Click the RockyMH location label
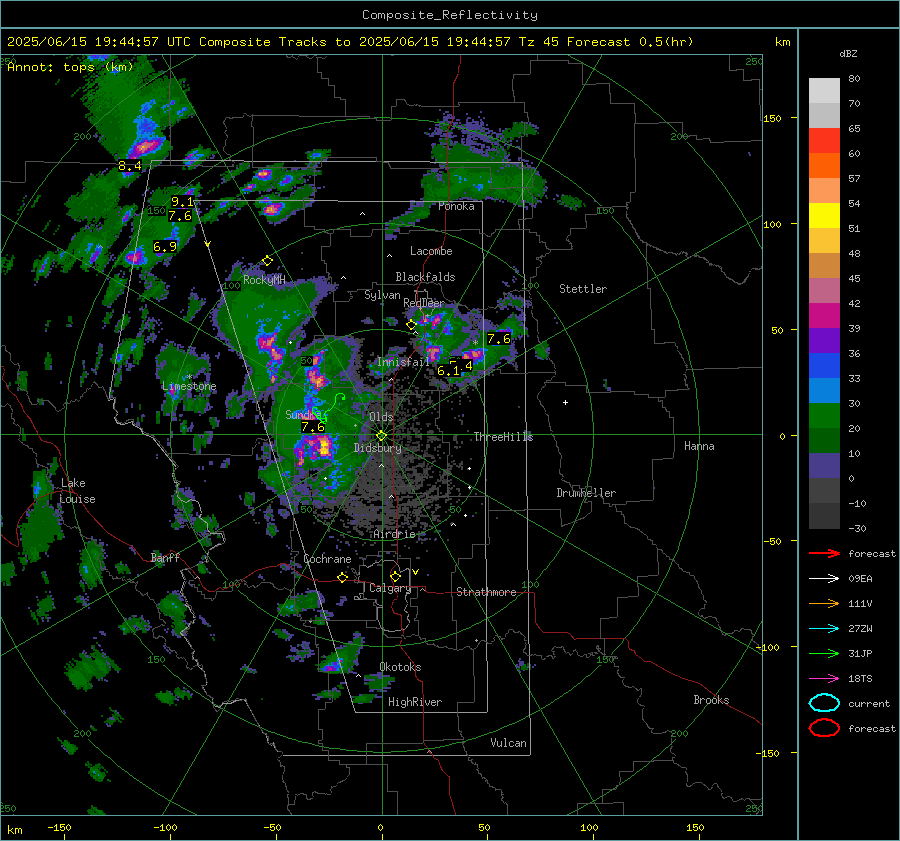Image resolution: width=900 pixels, height=841 pixels. pyautogui.click(x=264, y=280)
